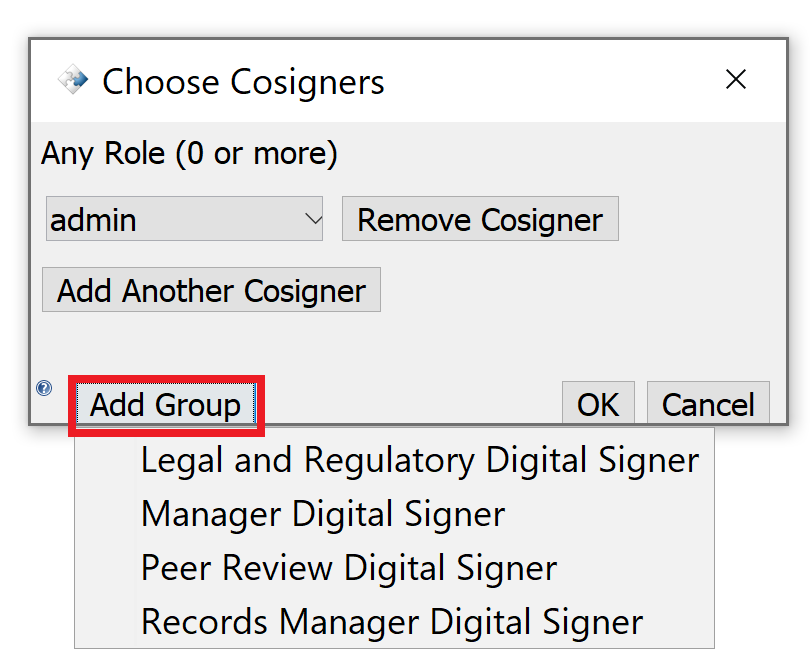Choose Manager Digital Signer group
Screen dimensions: 812x668
323,514
